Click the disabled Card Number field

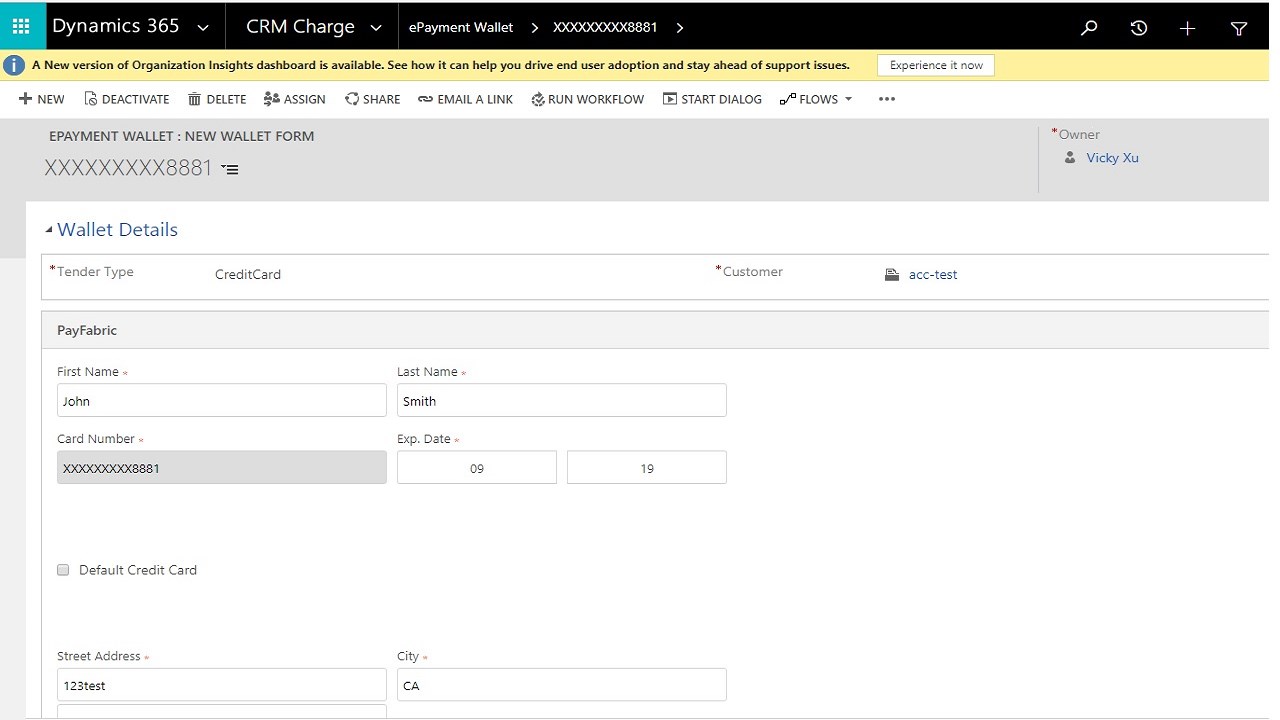coord(222,468)
